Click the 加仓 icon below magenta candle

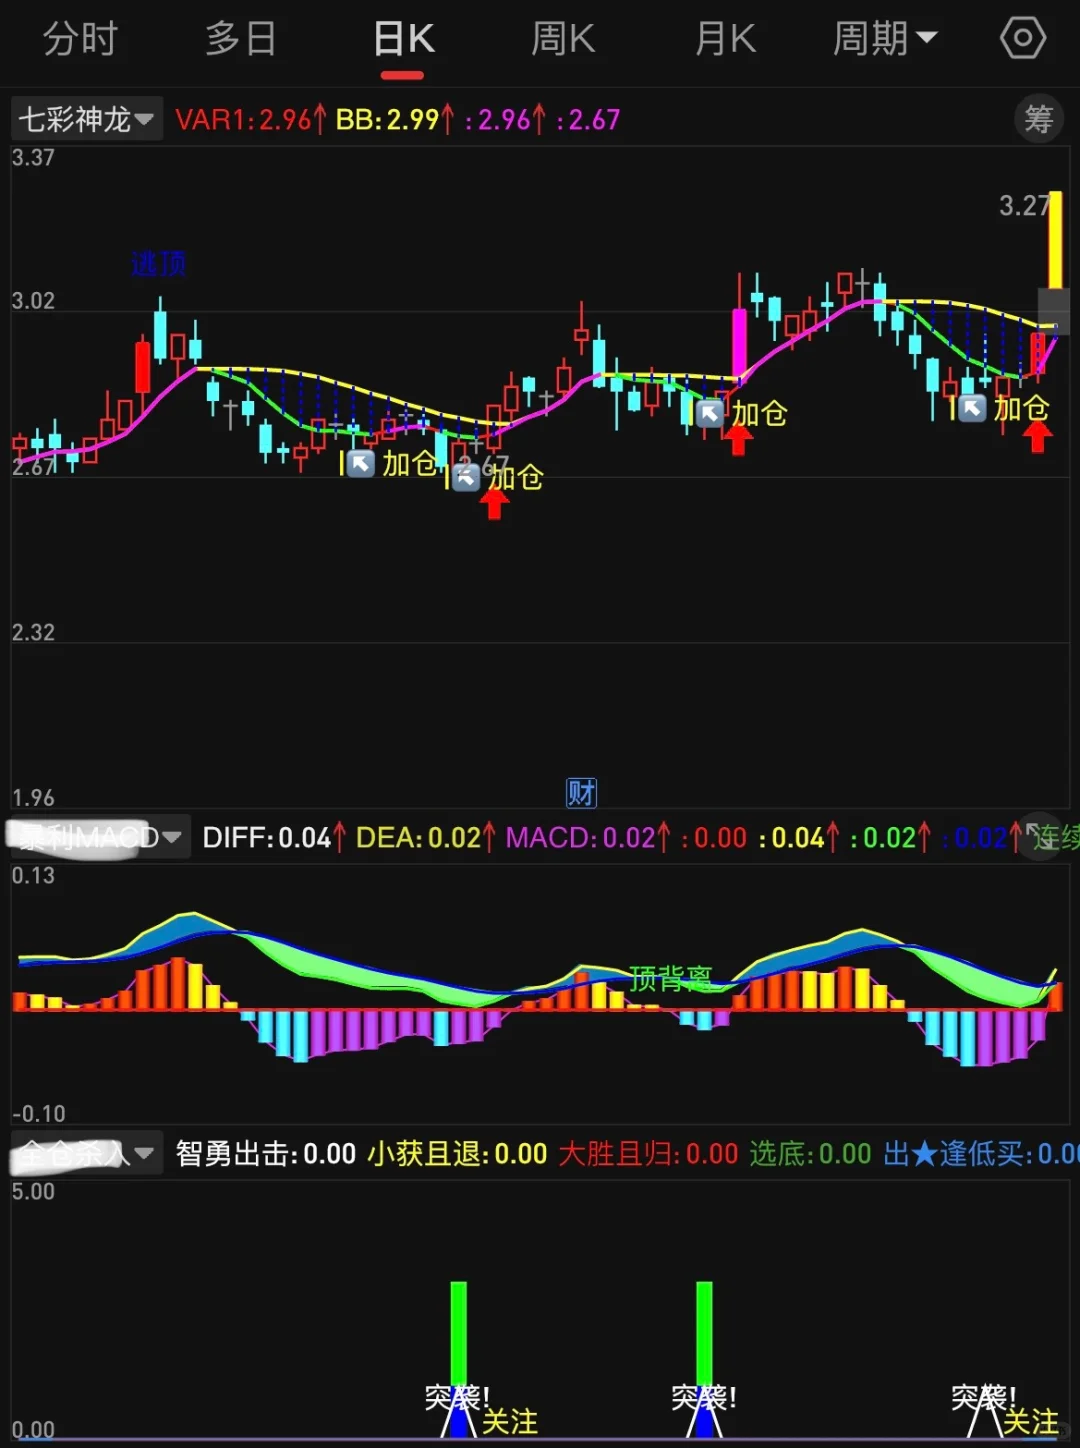pyautogui.click(x=710, y=413)
